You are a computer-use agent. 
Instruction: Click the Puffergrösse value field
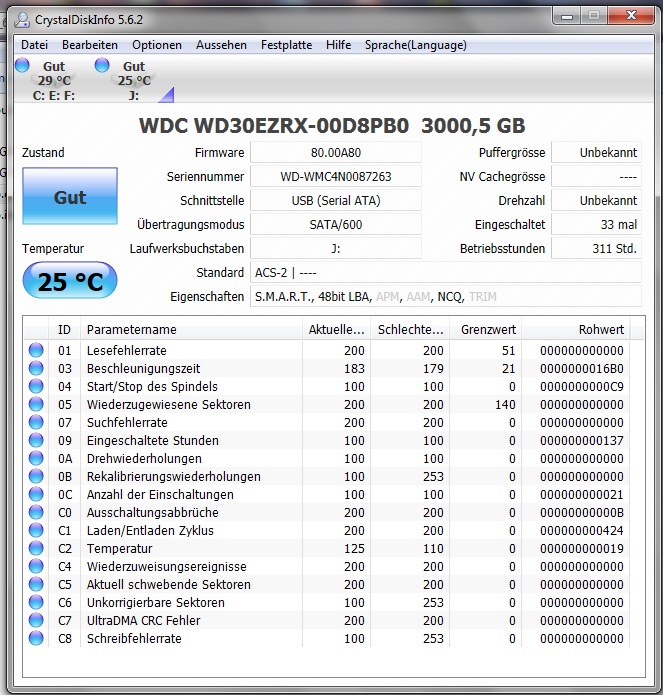pos(596,153)
